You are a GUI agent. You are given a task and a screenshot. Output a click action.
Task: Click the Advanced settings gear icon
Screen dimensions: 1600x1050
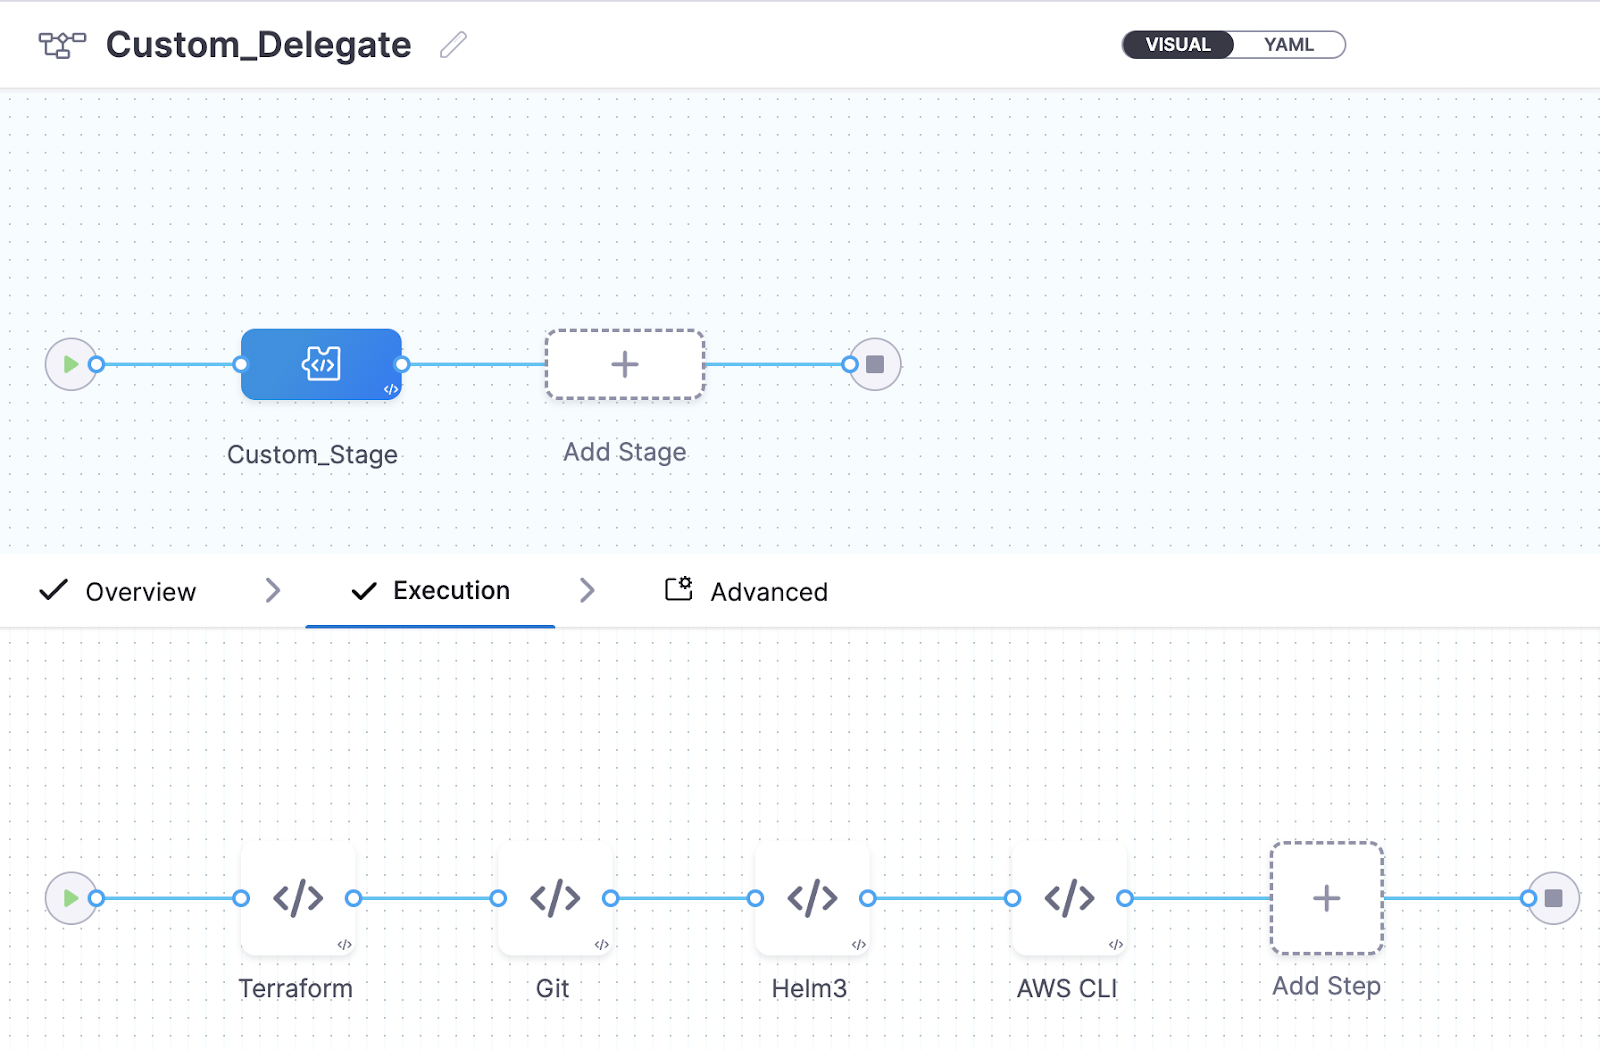pyautogui.click(x=679, y=588)
